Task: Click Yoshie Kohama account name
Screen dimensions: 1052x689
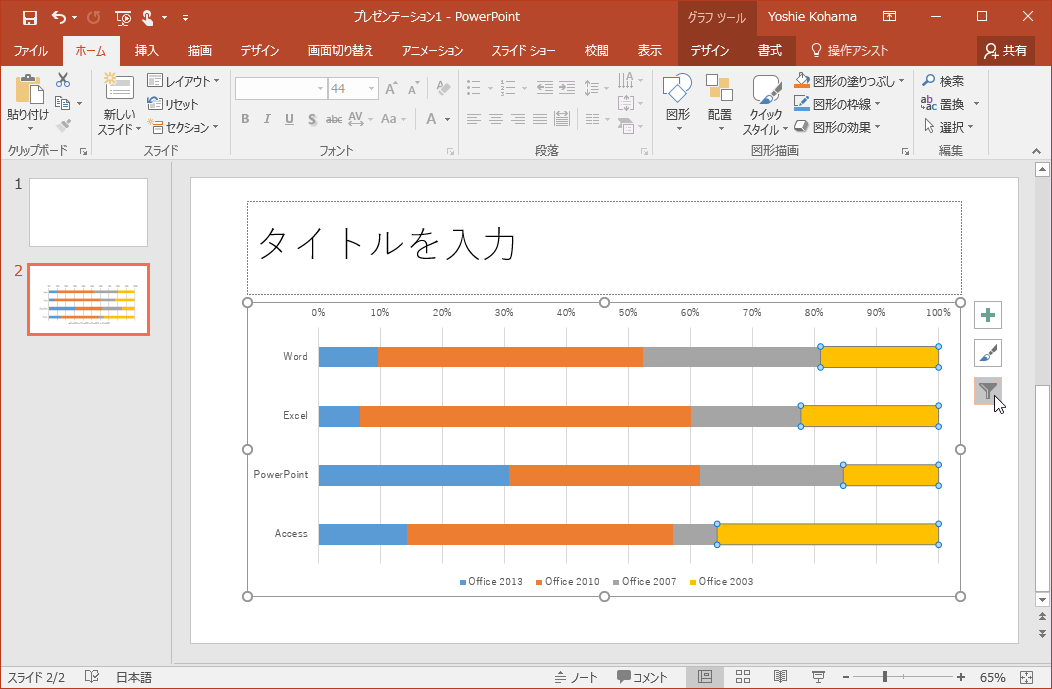Action: coord(812,17)
